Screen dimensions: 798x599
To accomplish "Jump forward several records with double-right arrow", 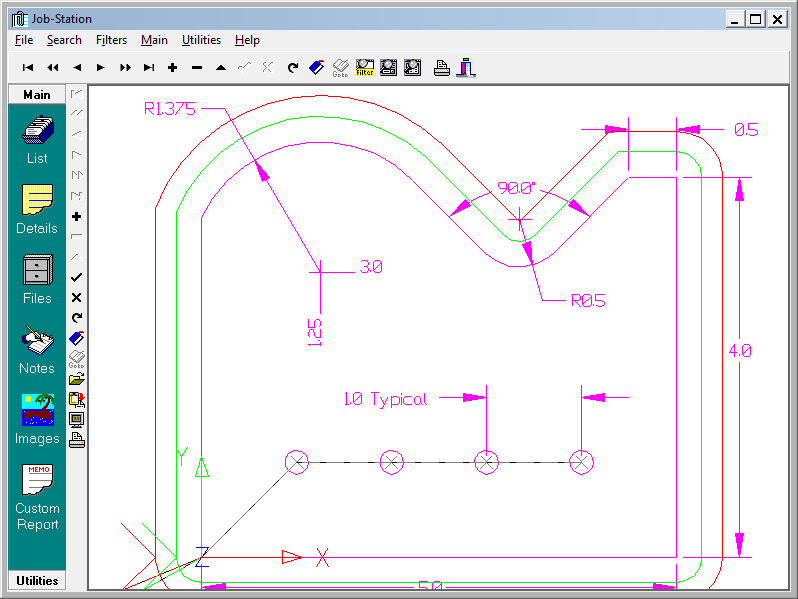I will point(125,67).
